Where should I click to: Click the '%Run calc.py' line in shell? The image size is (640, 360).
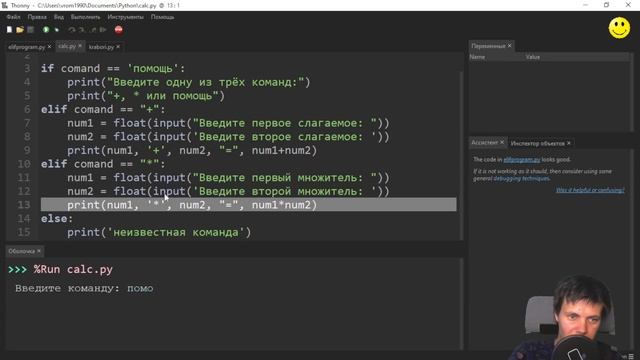[73, 270]
